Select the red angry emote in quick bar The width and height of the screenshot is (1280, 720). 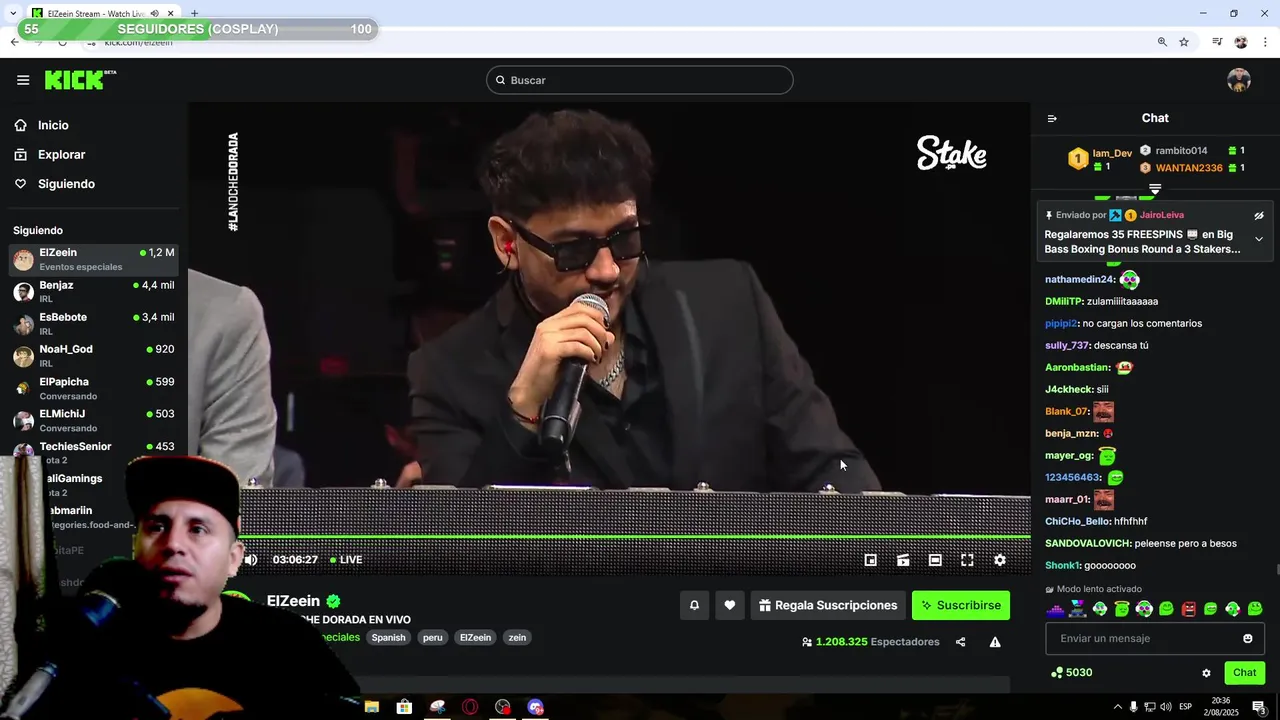pyautogui.click(x=1189, y=608)
